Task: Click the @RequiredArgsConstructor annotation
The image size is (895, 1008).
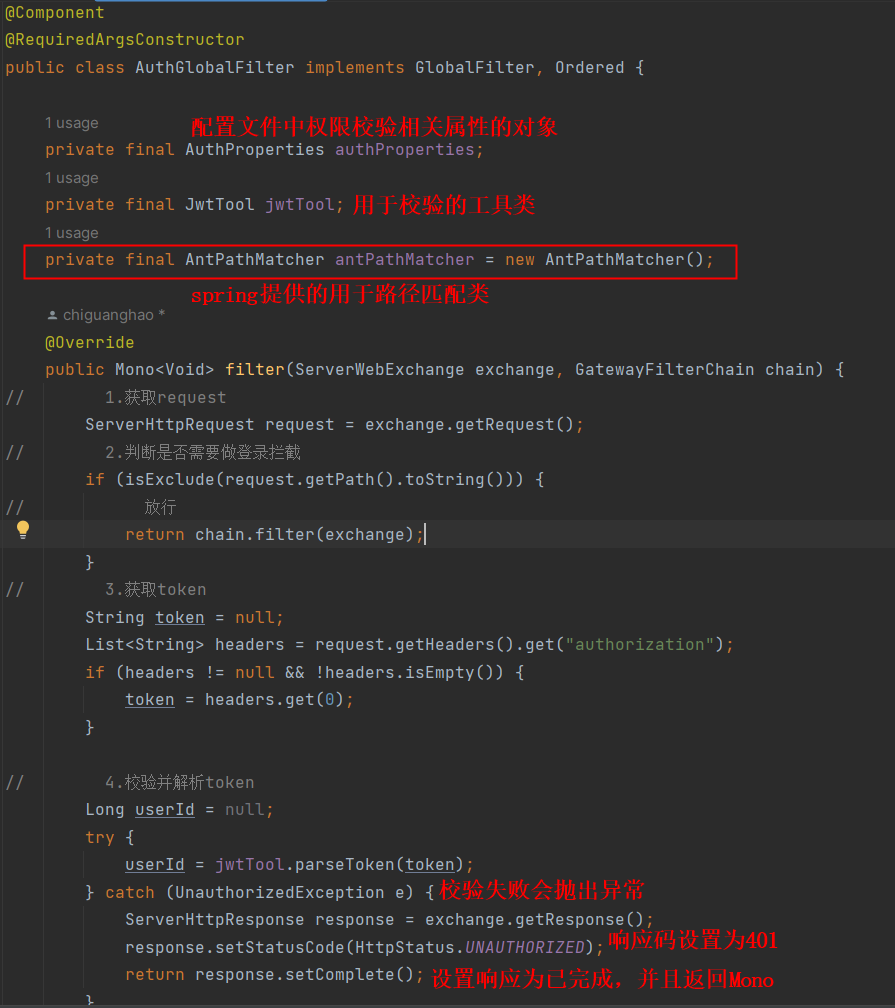Action: click(124, 40)
